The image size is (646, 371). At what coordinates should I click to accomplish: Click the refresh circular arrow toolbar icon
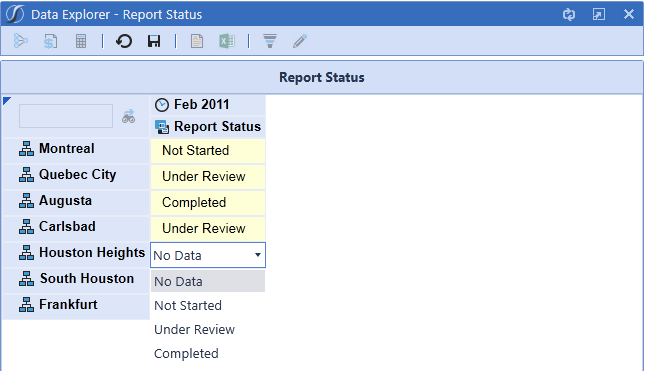[124, 41]
